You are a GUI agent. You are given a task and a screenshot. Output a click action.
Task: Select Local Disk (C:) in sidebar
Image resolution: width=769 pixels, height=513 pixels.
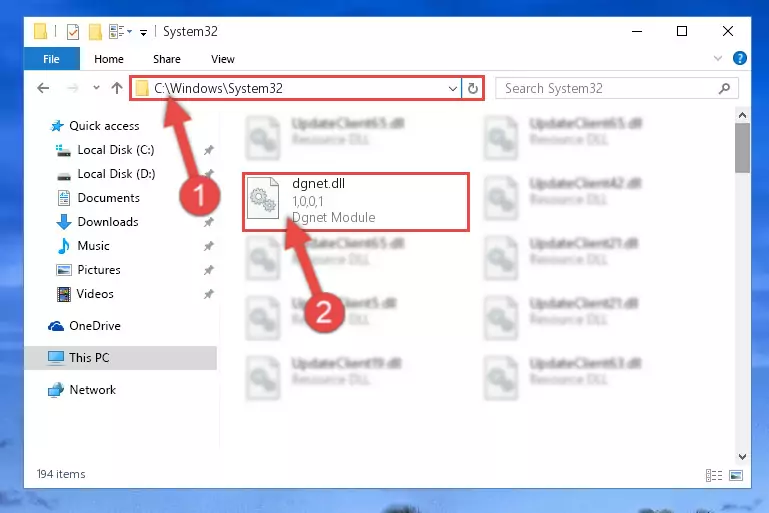click(116, 150)
